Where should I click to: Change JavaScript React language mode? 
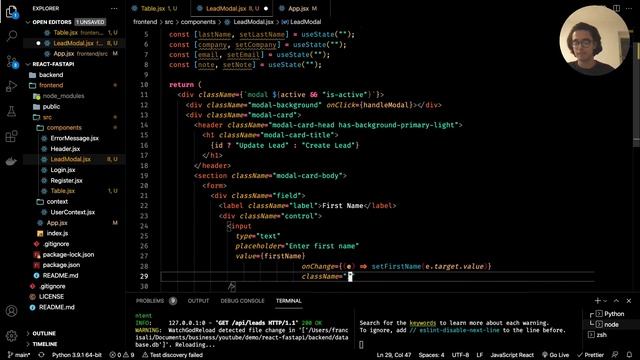point(512,355)
